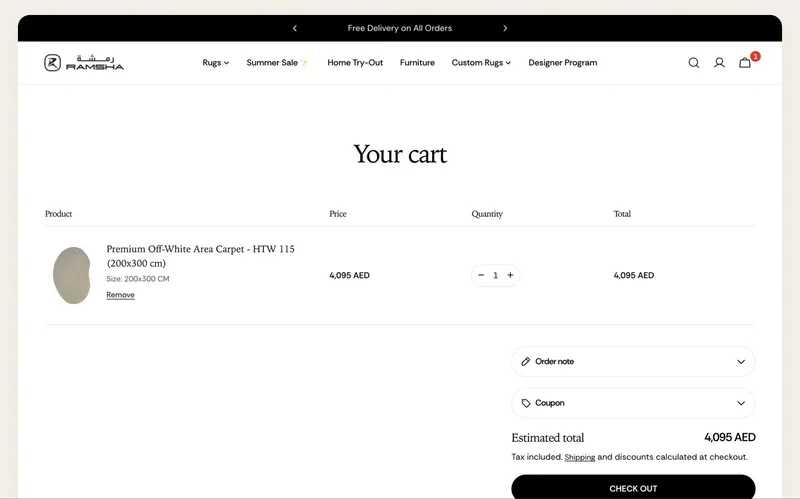Open the Furniture menu item
Screen dimensions: 800x499
click(417, 63)
